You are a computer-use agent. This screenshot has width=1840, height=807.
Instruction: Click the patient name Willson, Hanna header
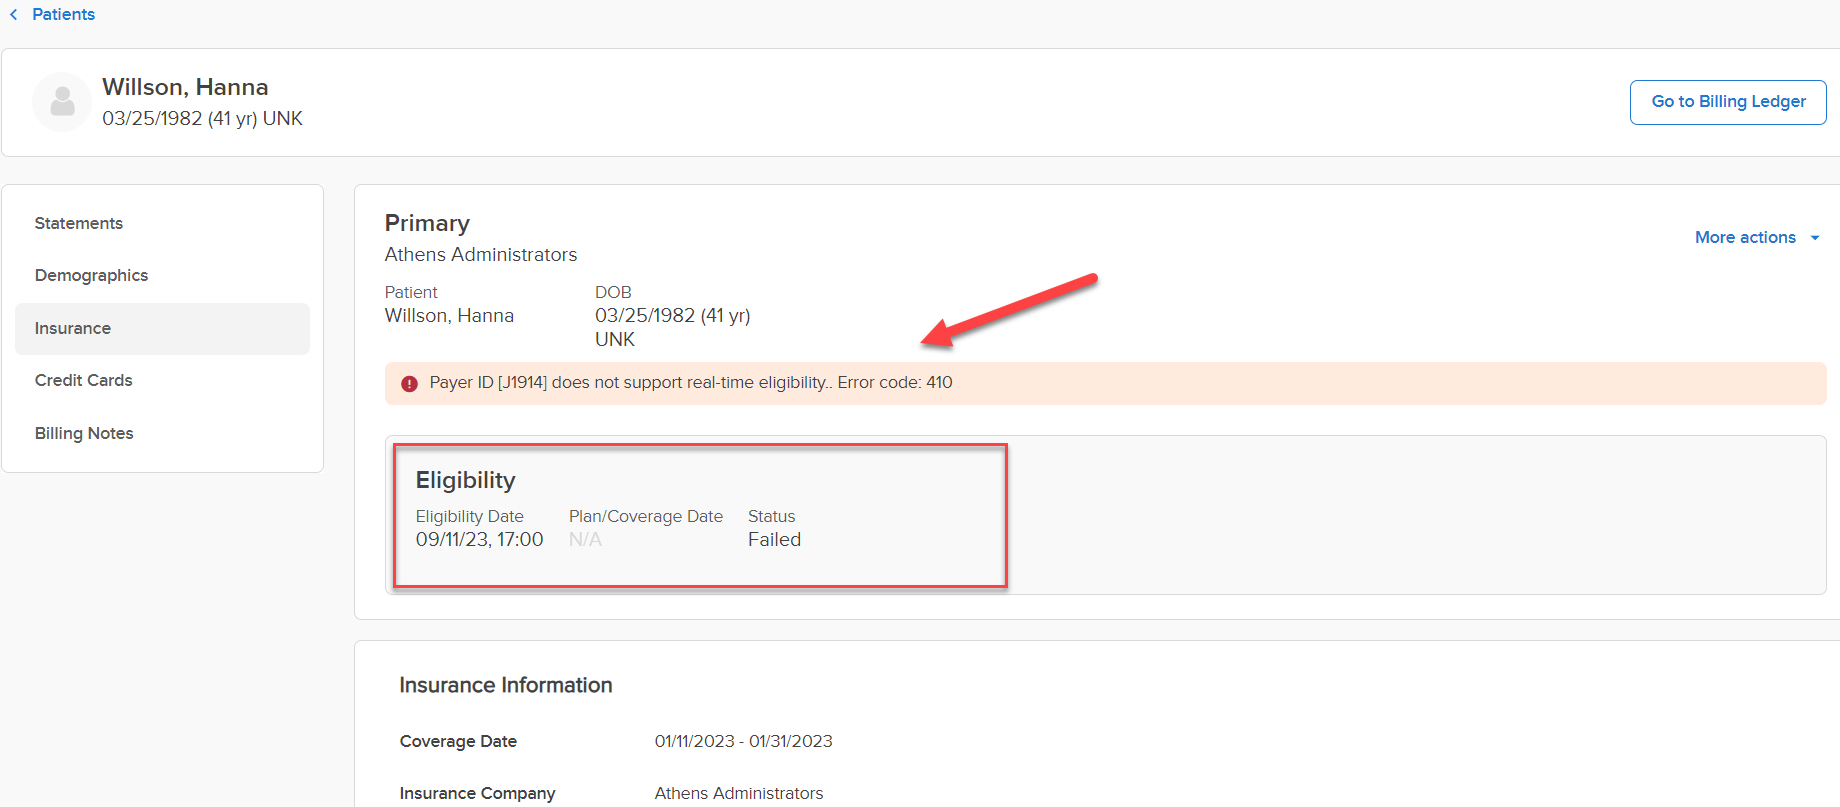point(185,88)
